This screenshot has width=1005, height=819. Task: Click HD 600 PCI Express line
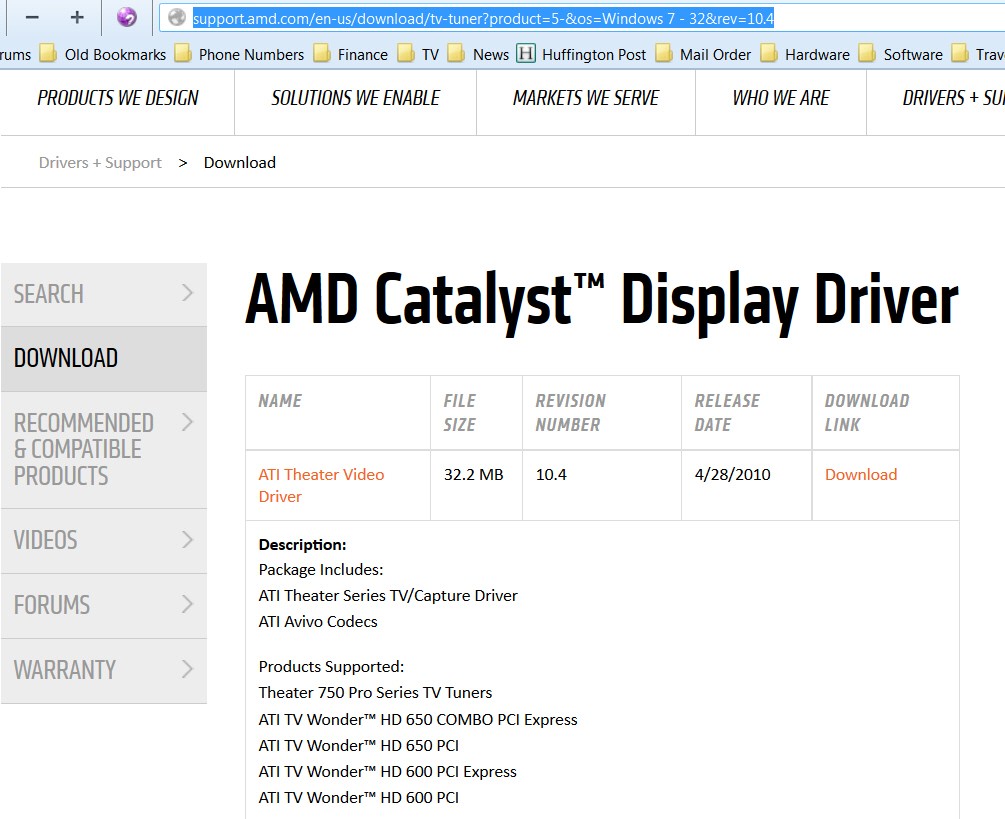coord(388,772)
